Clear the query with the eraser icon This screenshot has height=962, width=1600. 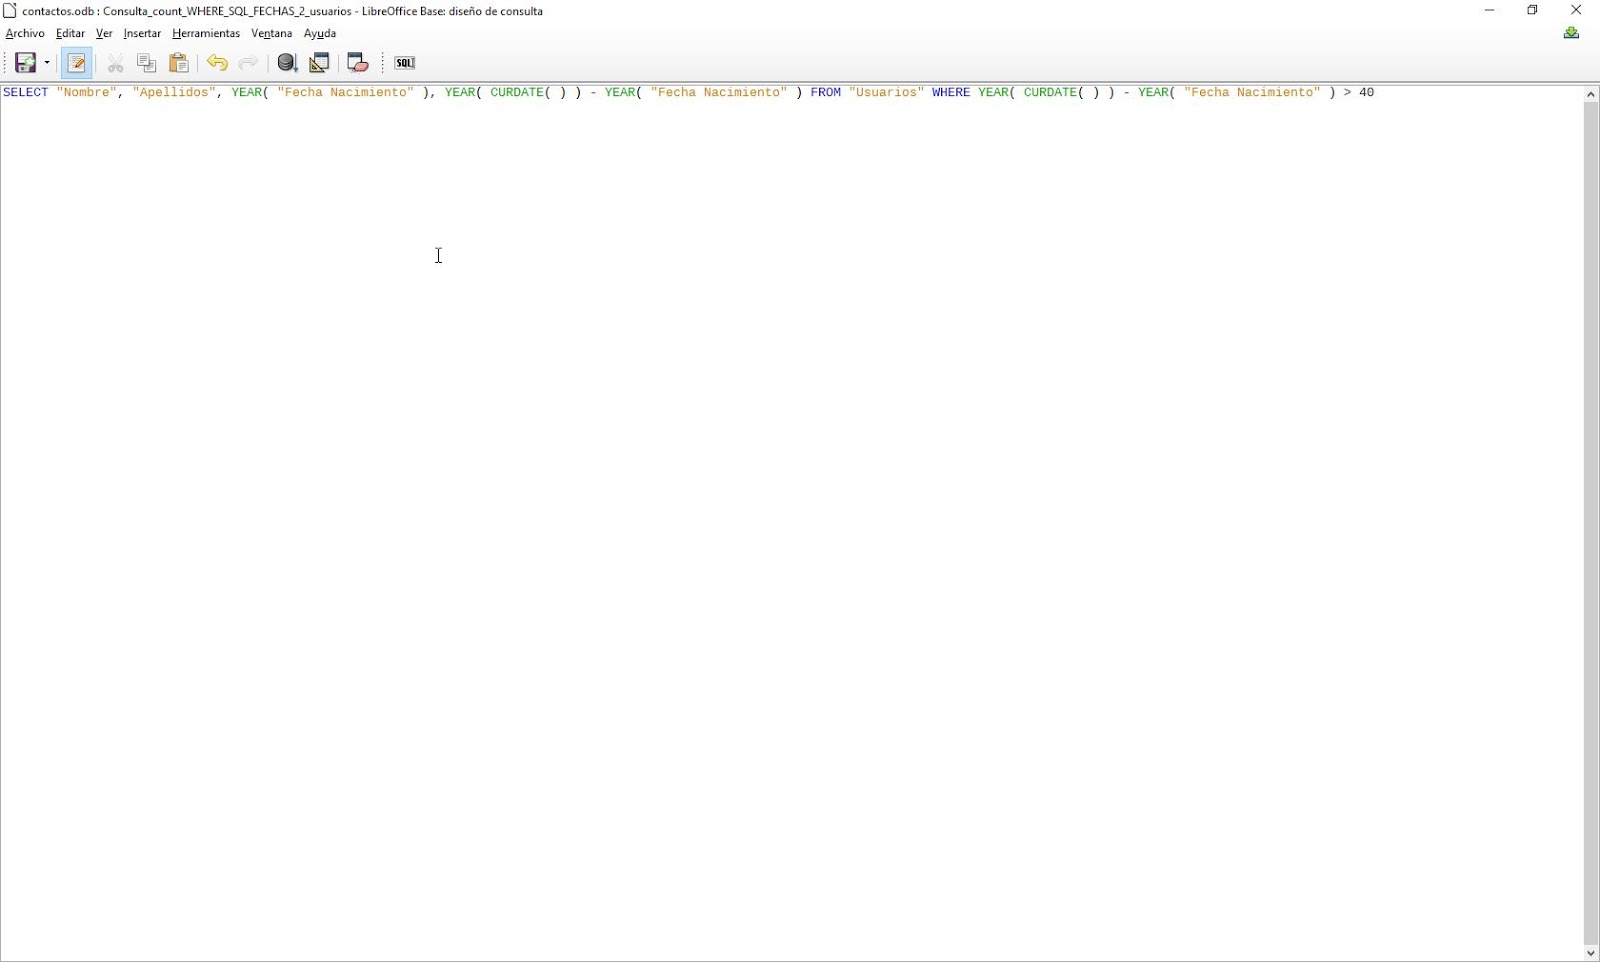tap(357, 63)
